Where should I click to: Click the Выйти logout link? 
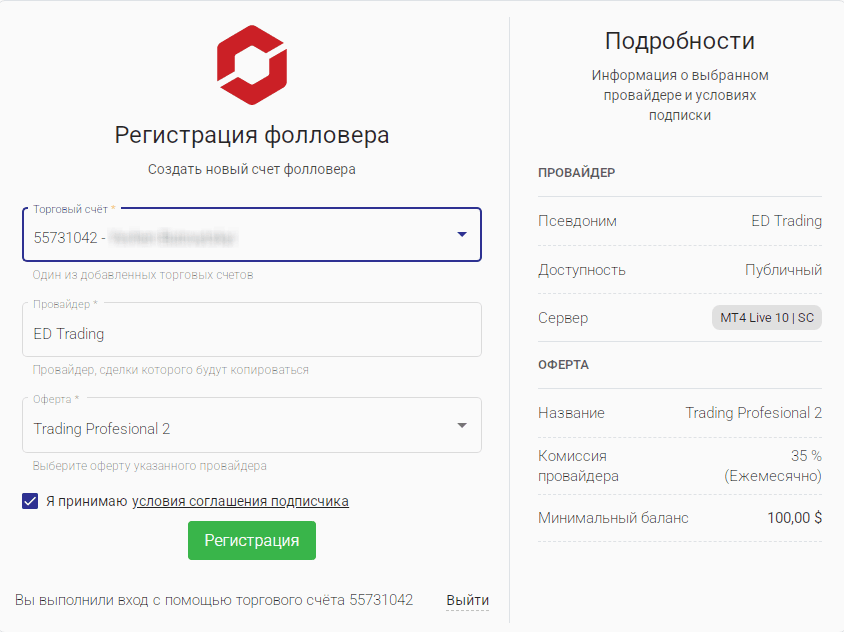pyautogui.click(x=468, y=600)
